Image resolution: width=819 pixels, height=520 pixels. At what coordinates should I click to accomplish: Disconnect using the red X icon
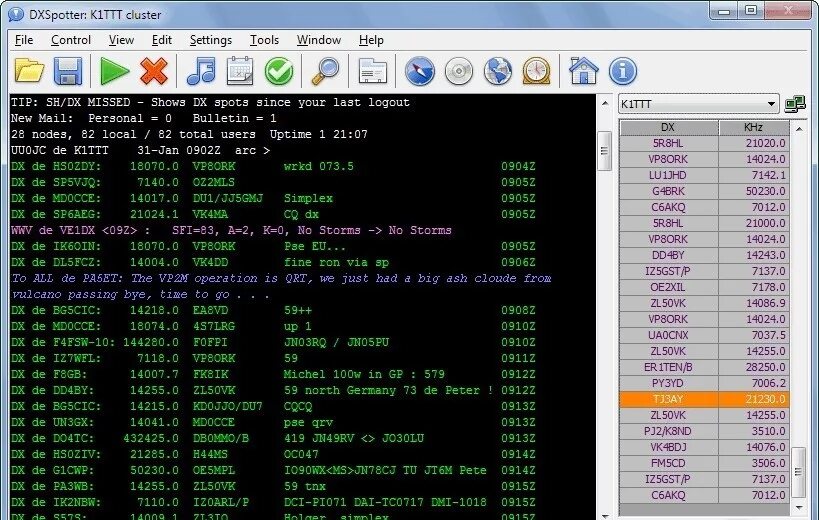pos(154,71)
